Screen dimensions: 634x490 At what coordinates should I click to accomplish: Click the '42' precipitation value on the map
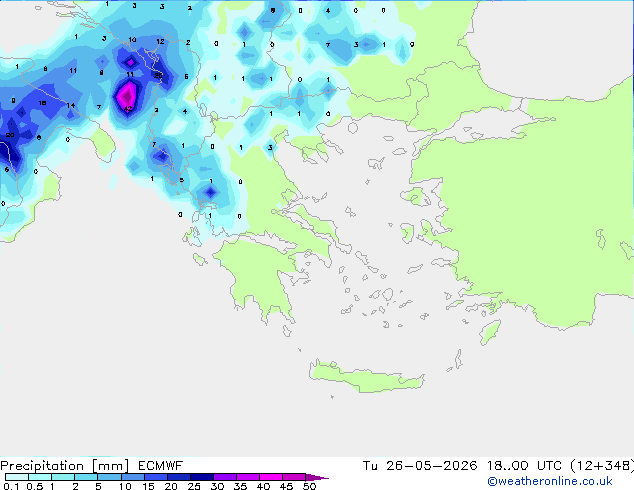coord(128,109)
